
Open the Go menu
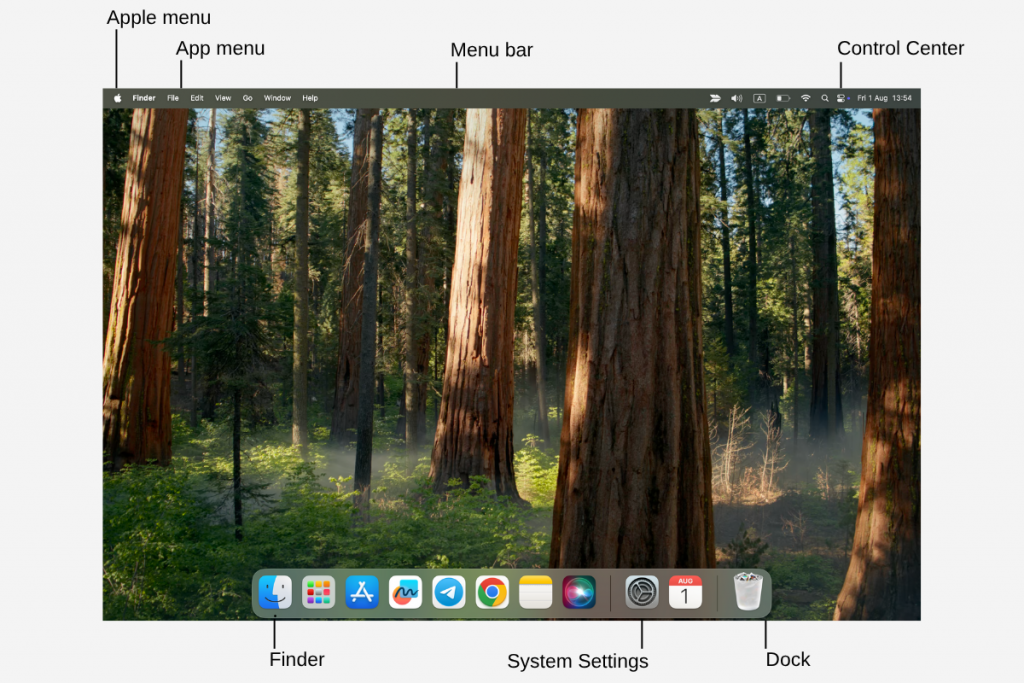(x=247, y=98)
